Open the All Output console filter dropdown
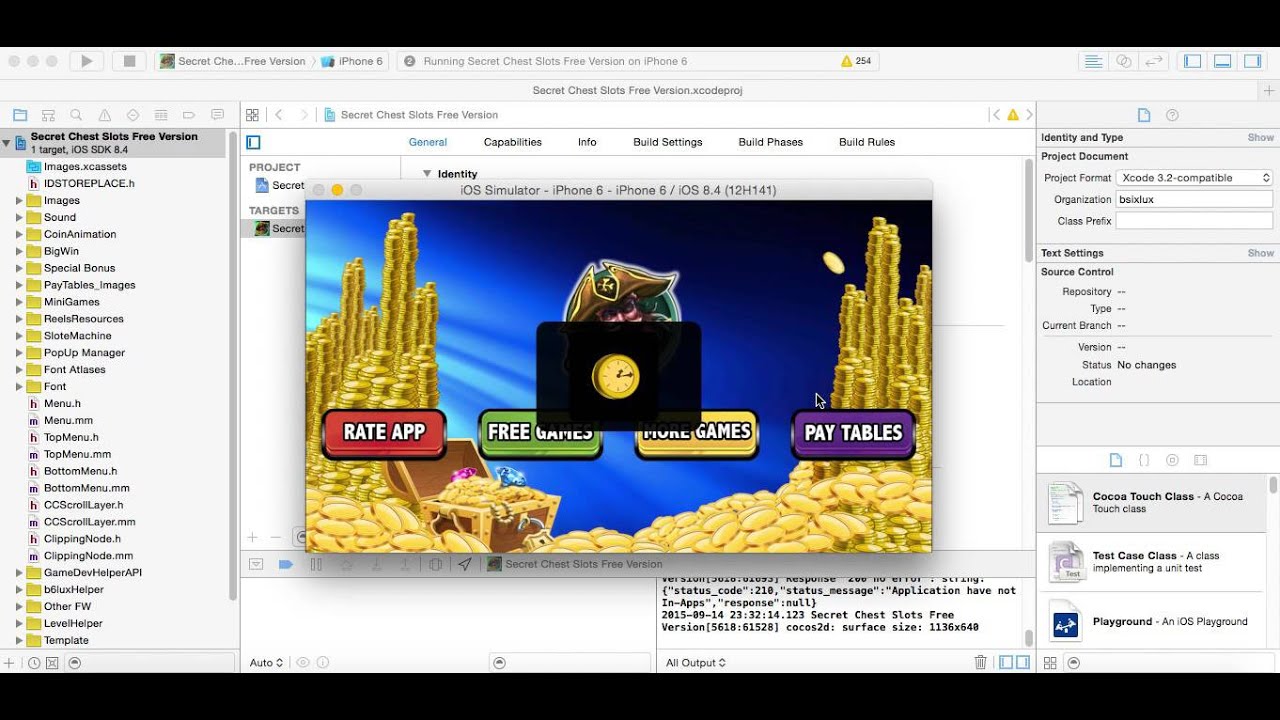This screenshot has height=720, width=1280. click(x=696, y=662)
